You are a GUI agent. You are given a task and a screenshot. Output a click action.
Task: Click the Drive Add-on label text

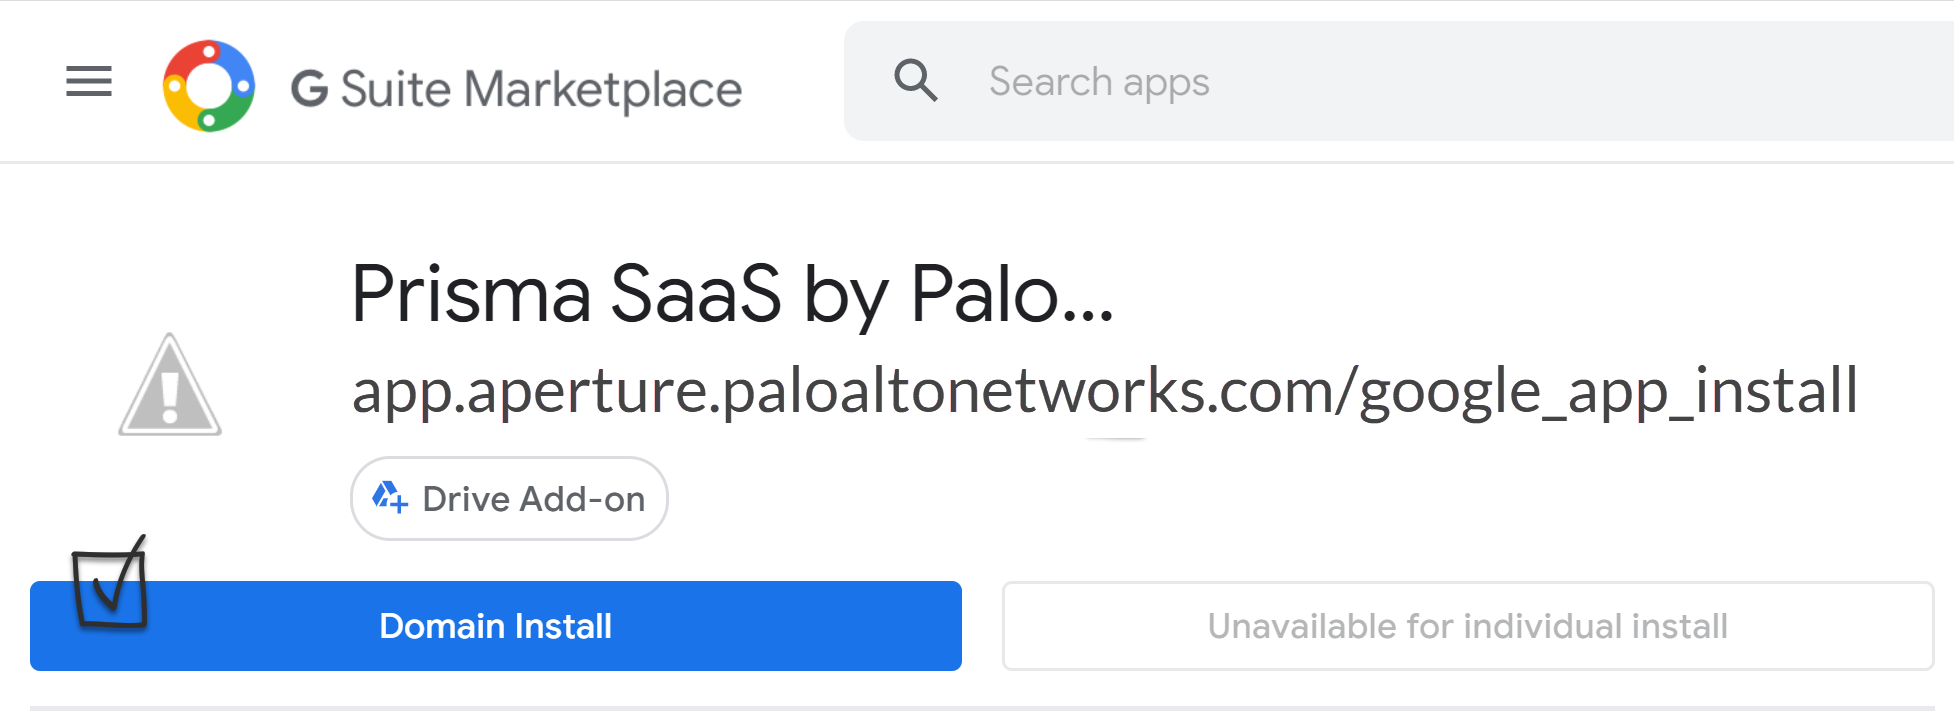[x=534, y=498]
